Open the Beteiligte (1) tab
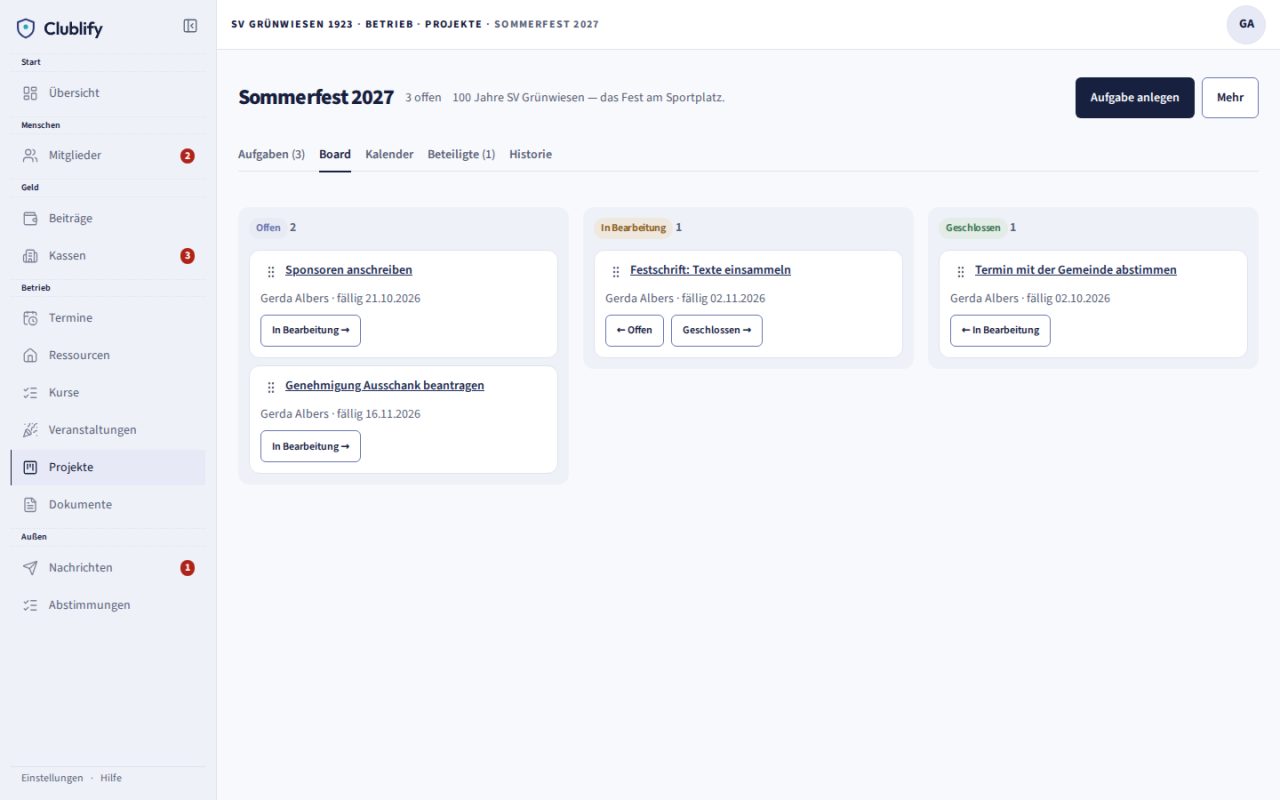Screen dimensions: 1280x800 [461, 155]
